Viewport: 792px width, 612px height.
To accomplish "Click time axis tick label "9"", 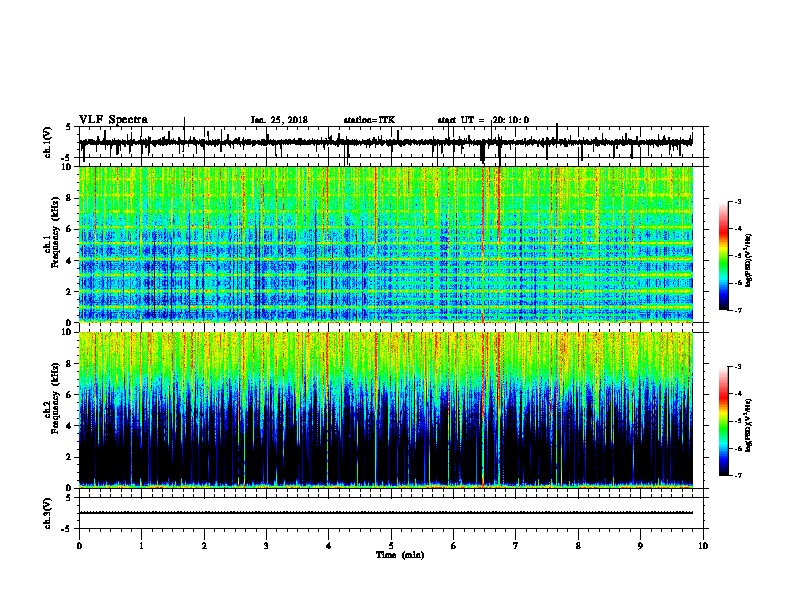I will [x=640, y=546].
